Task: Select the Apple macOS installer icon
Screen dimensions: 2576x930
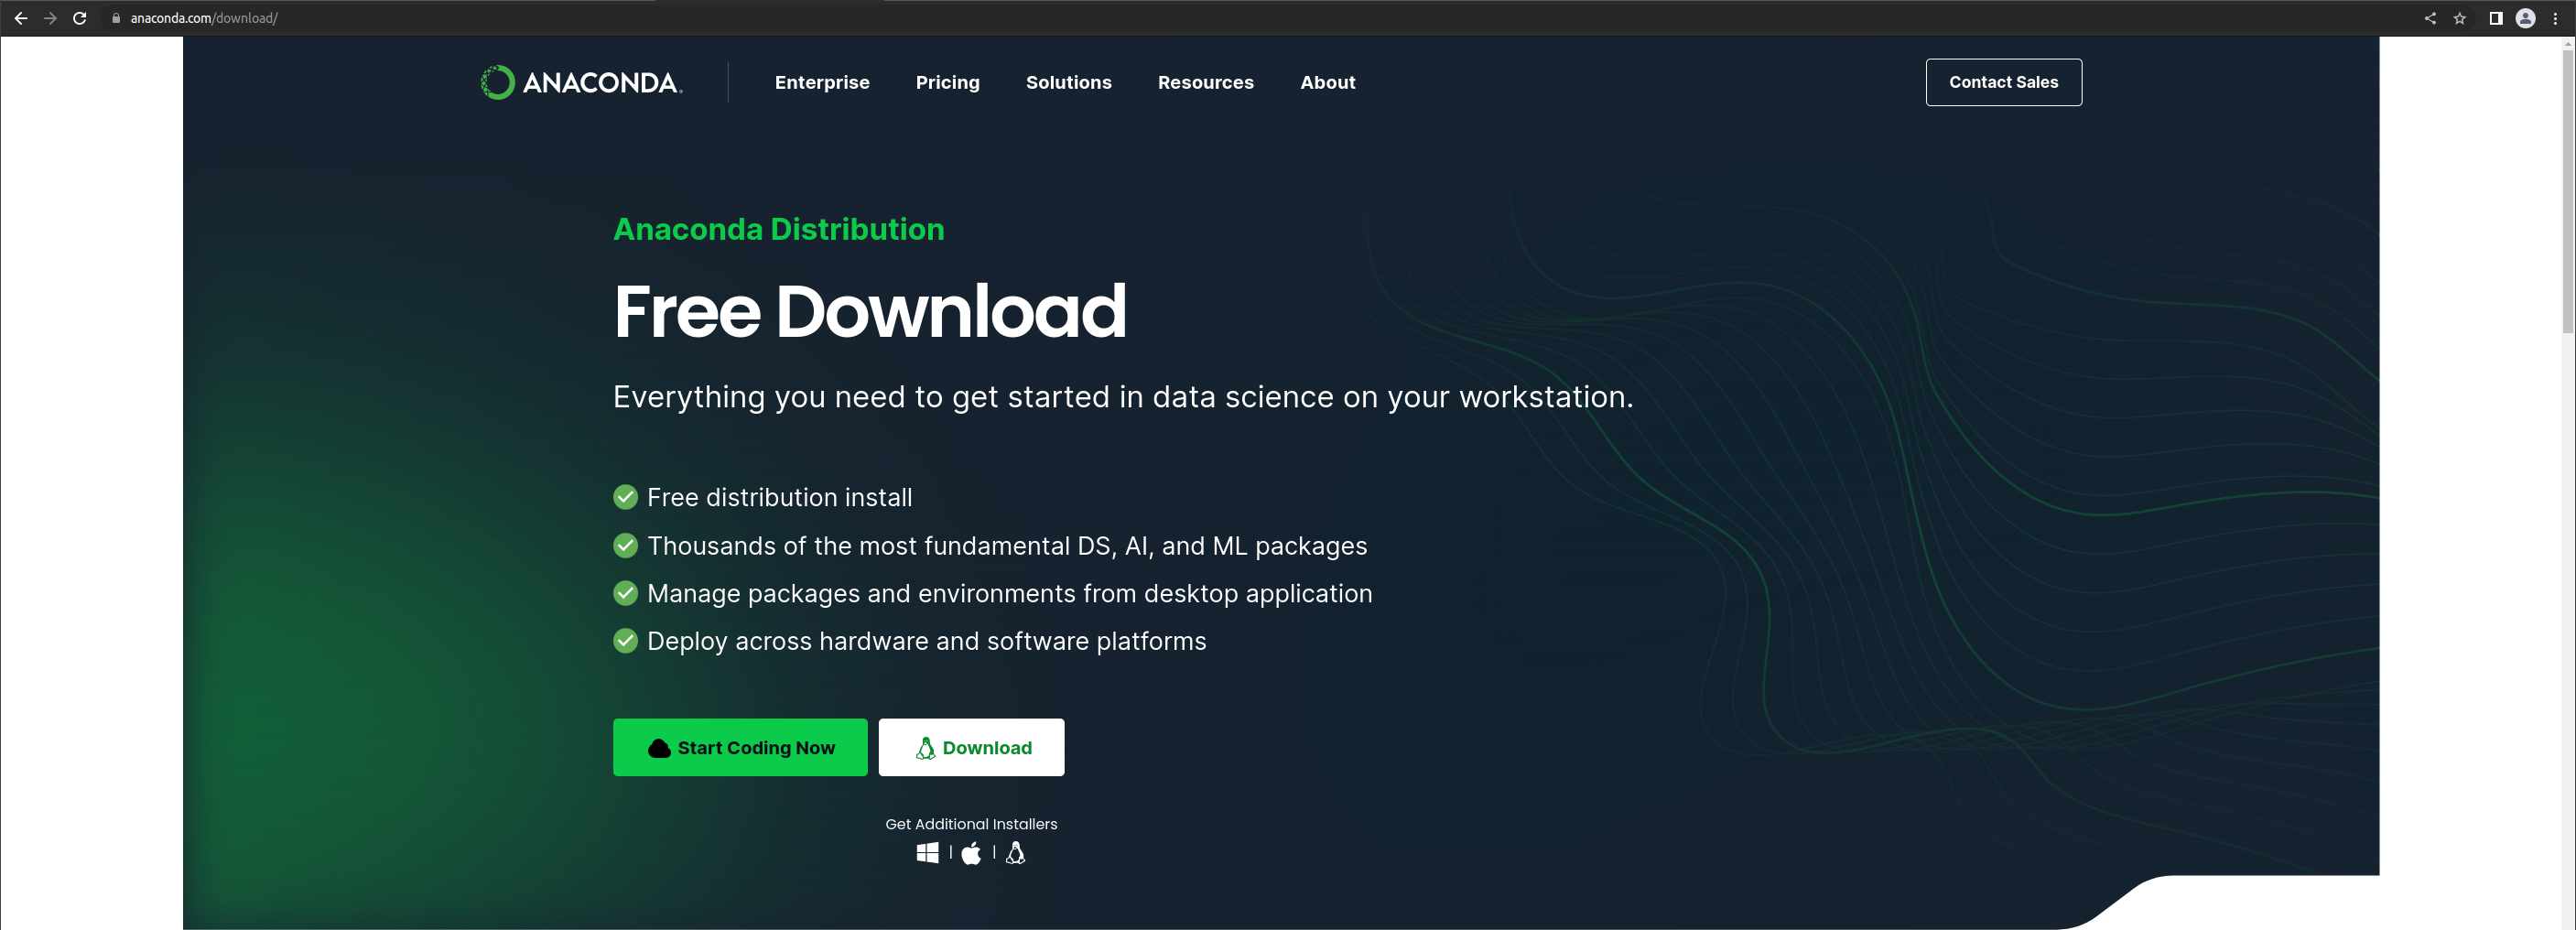Action: pyautogui.click(x=971, y=853)
